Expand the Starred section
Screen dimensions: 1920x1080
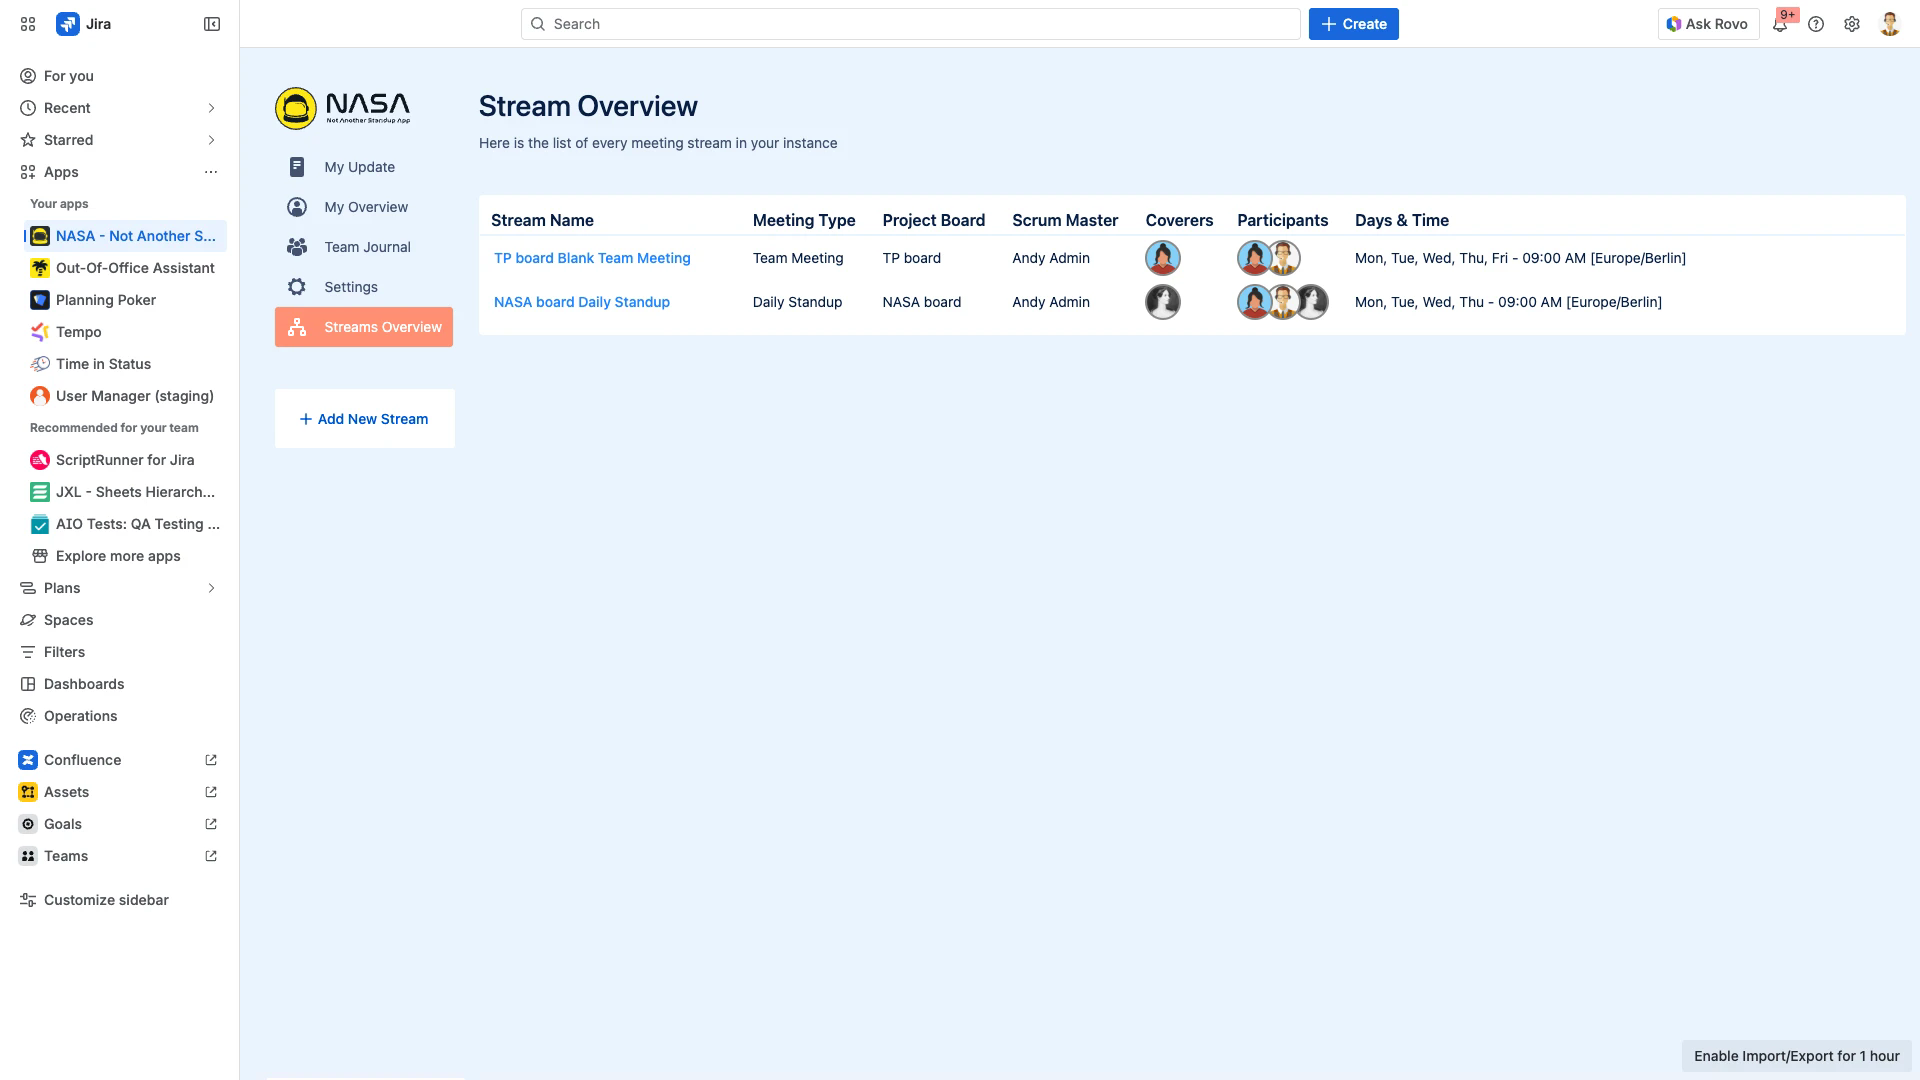tap(211, 139)
